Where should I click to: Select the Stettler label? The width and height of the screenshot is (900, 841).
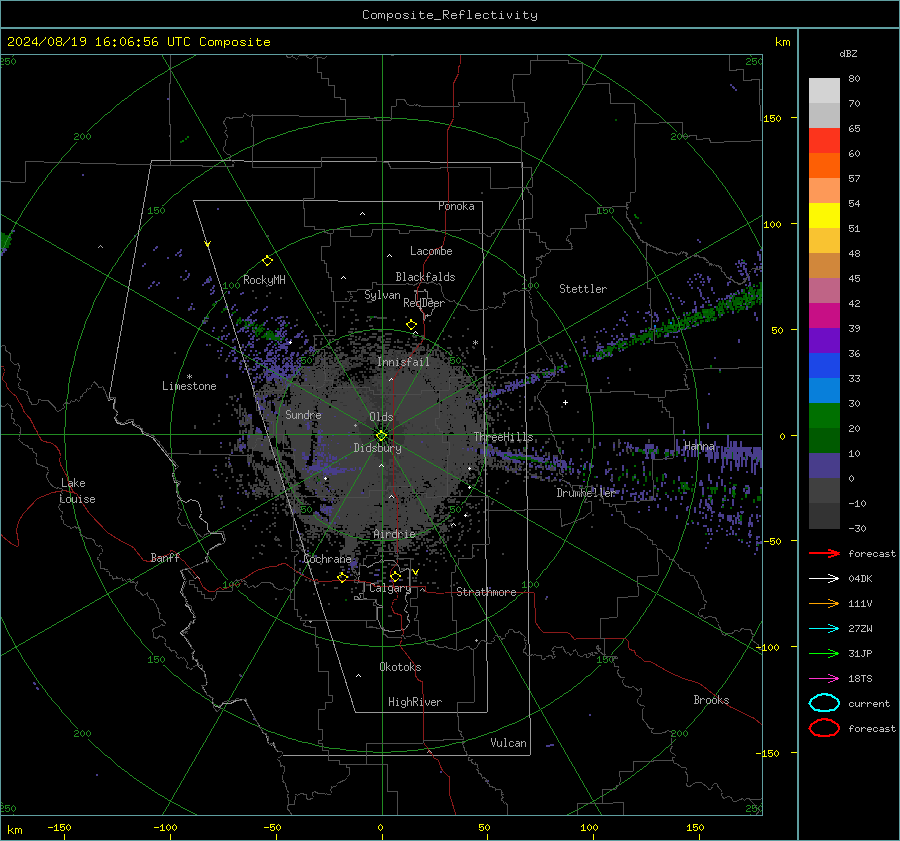[583, 289]
